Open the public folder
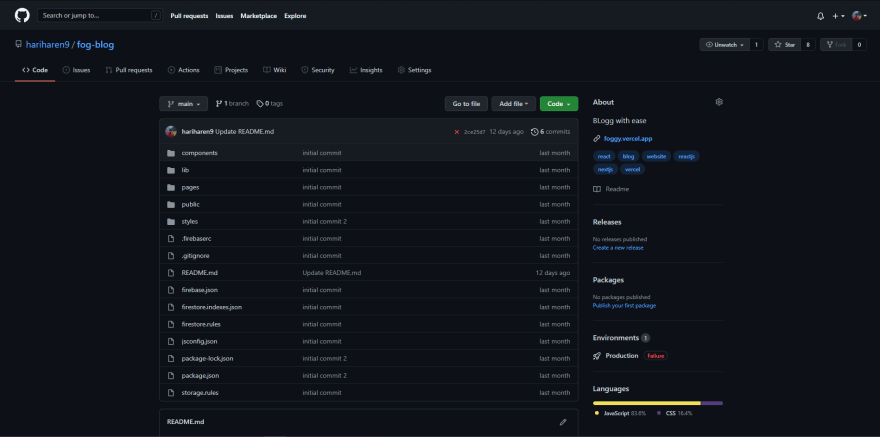The image size is (880, 437). click(190, 204)
